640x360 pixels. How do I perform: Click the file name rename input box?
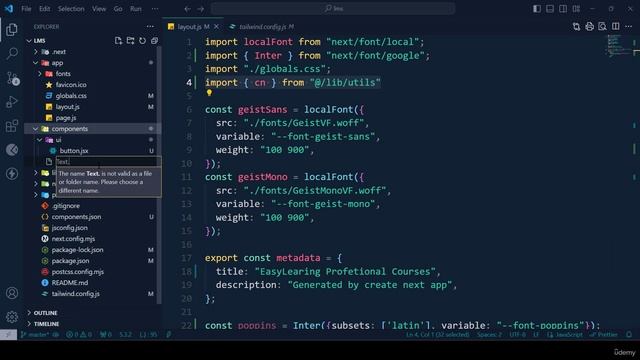[x=108, y=162]
